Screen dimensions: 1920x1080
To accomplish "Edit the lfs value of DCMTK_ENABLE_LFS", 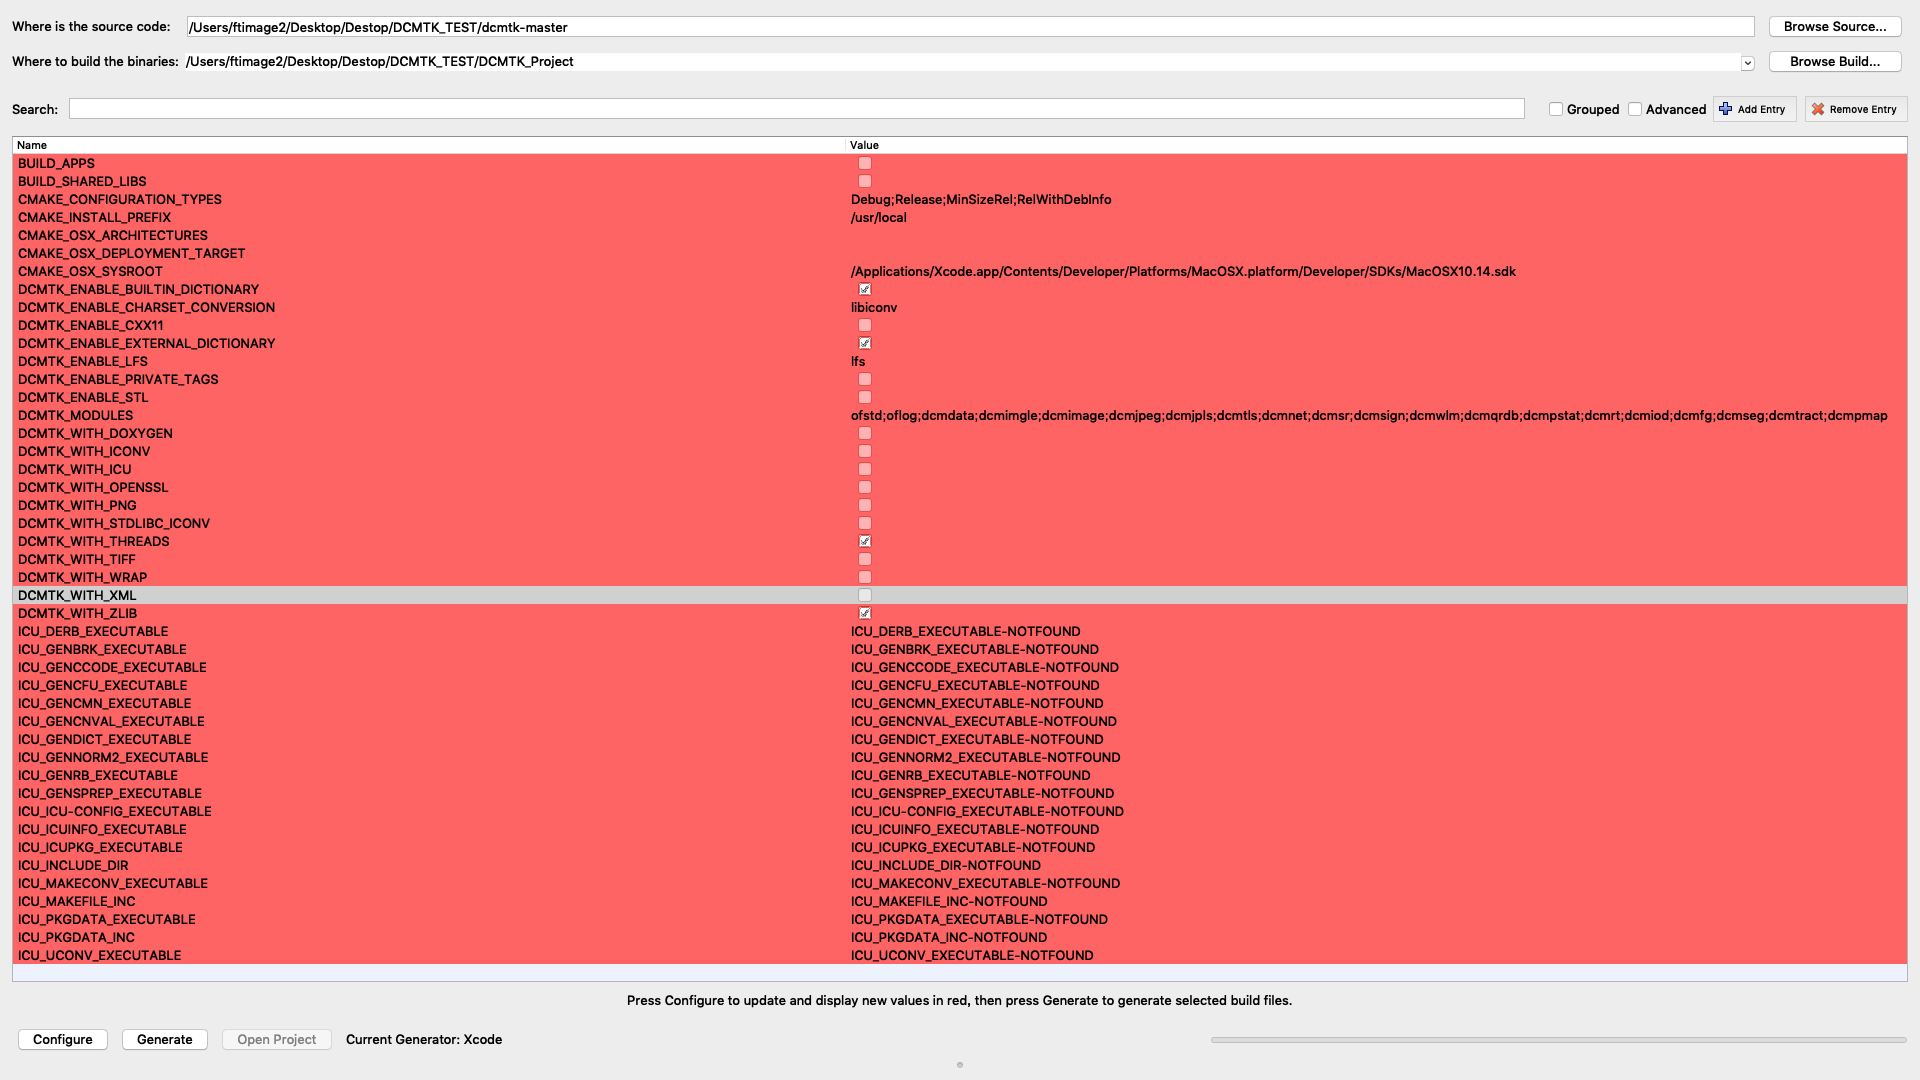I will (858, 361).
